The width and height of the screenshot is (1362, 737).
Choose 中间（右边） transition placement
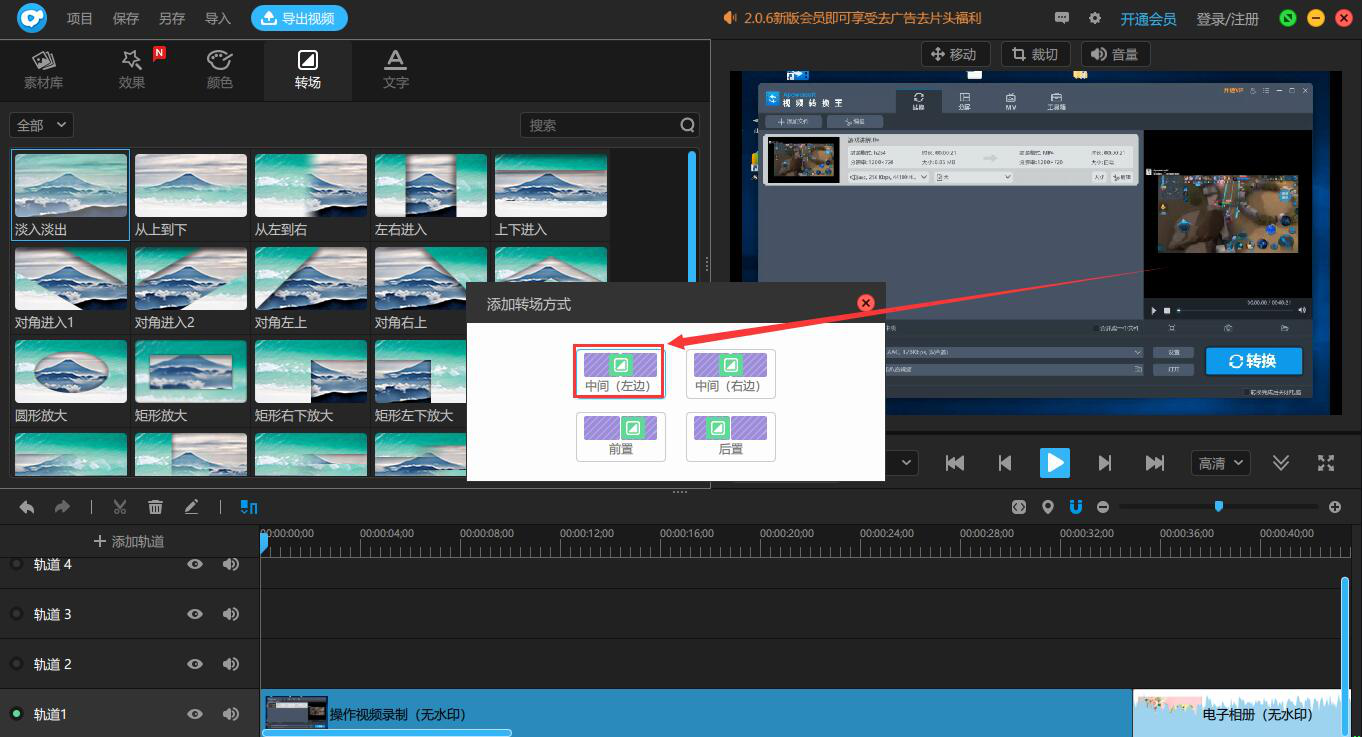point(730,373)
